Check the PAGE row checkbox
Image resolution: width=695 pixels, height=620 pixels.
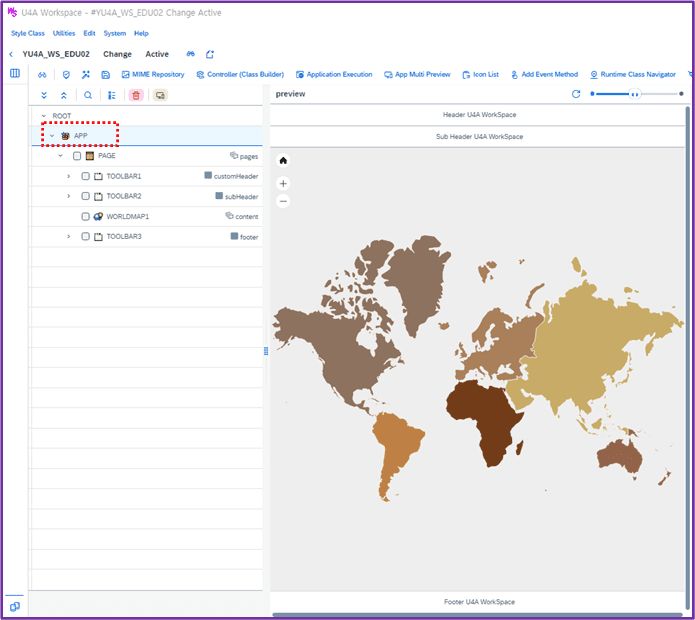(x=77, y=156)
